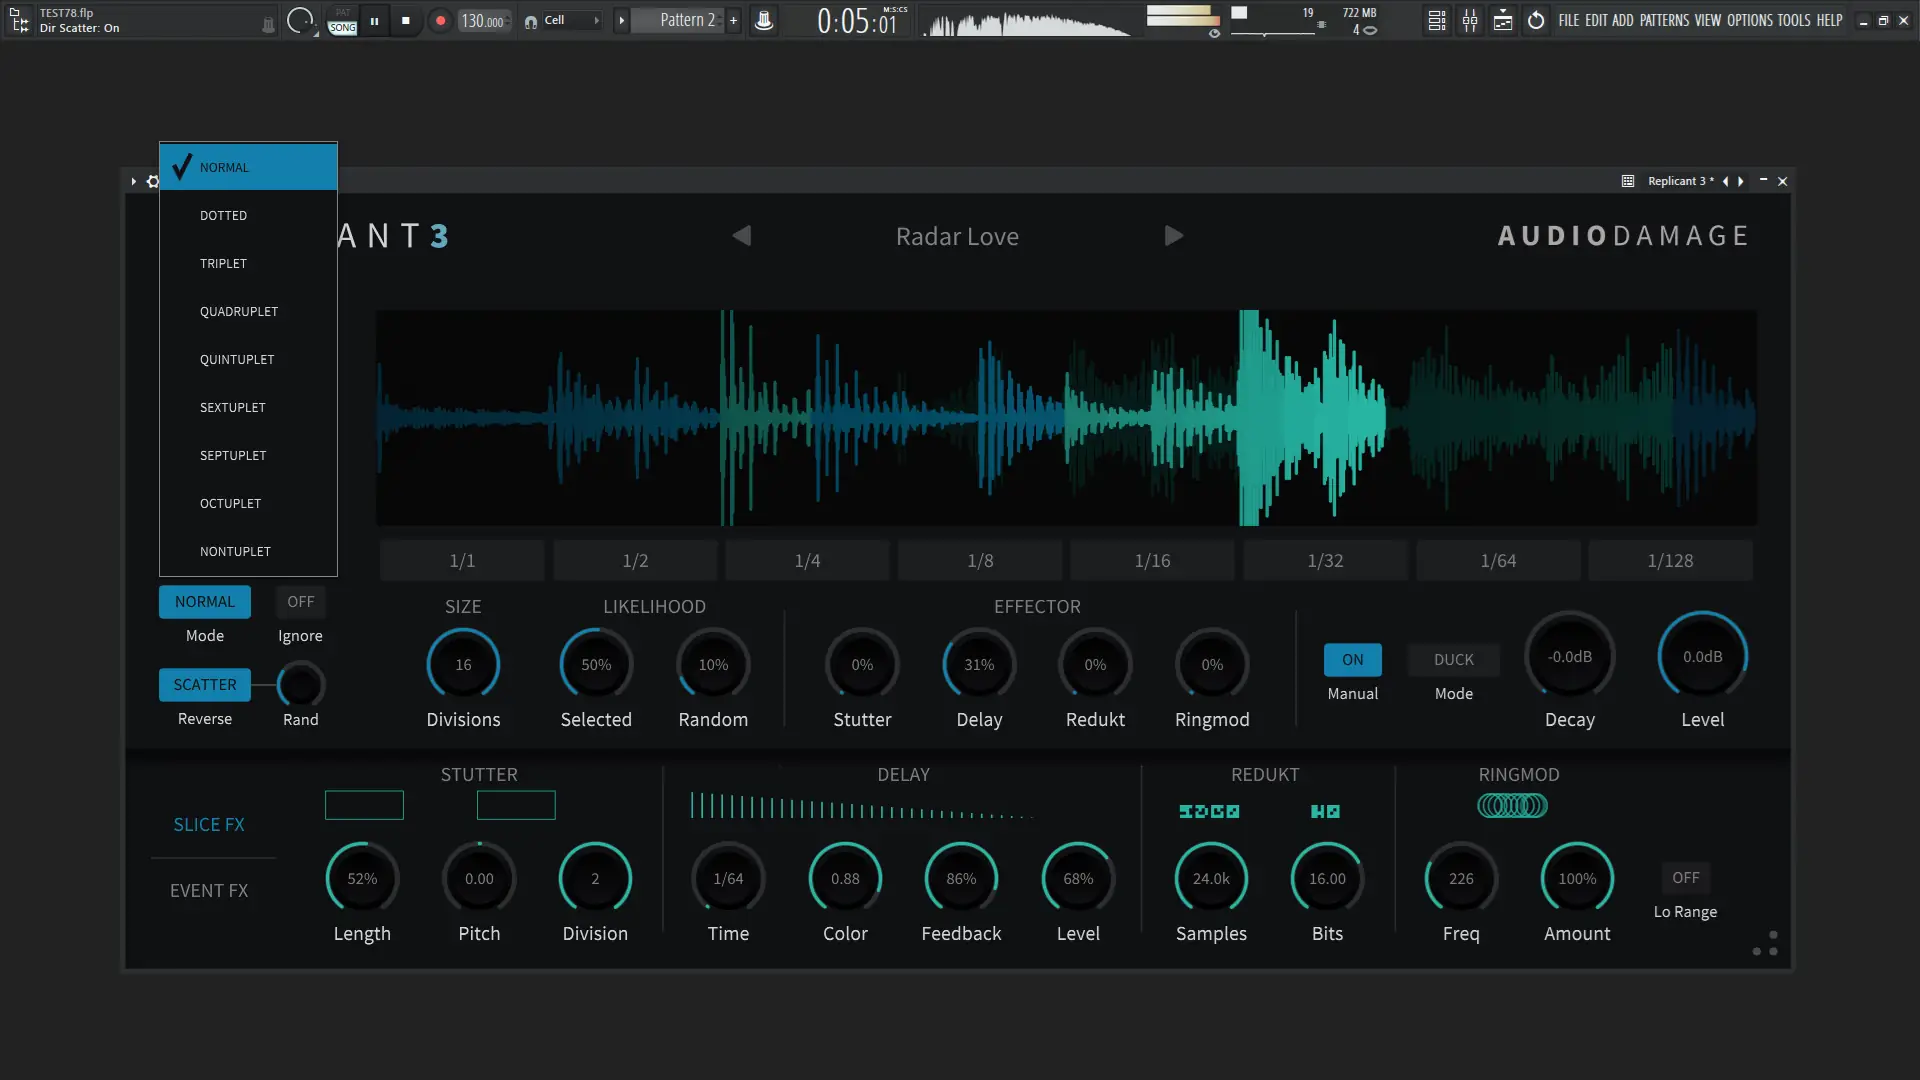Toggle the Manual ON switch
1920x1080 pixels.
pyautogui.click(x=1352, y=660)
